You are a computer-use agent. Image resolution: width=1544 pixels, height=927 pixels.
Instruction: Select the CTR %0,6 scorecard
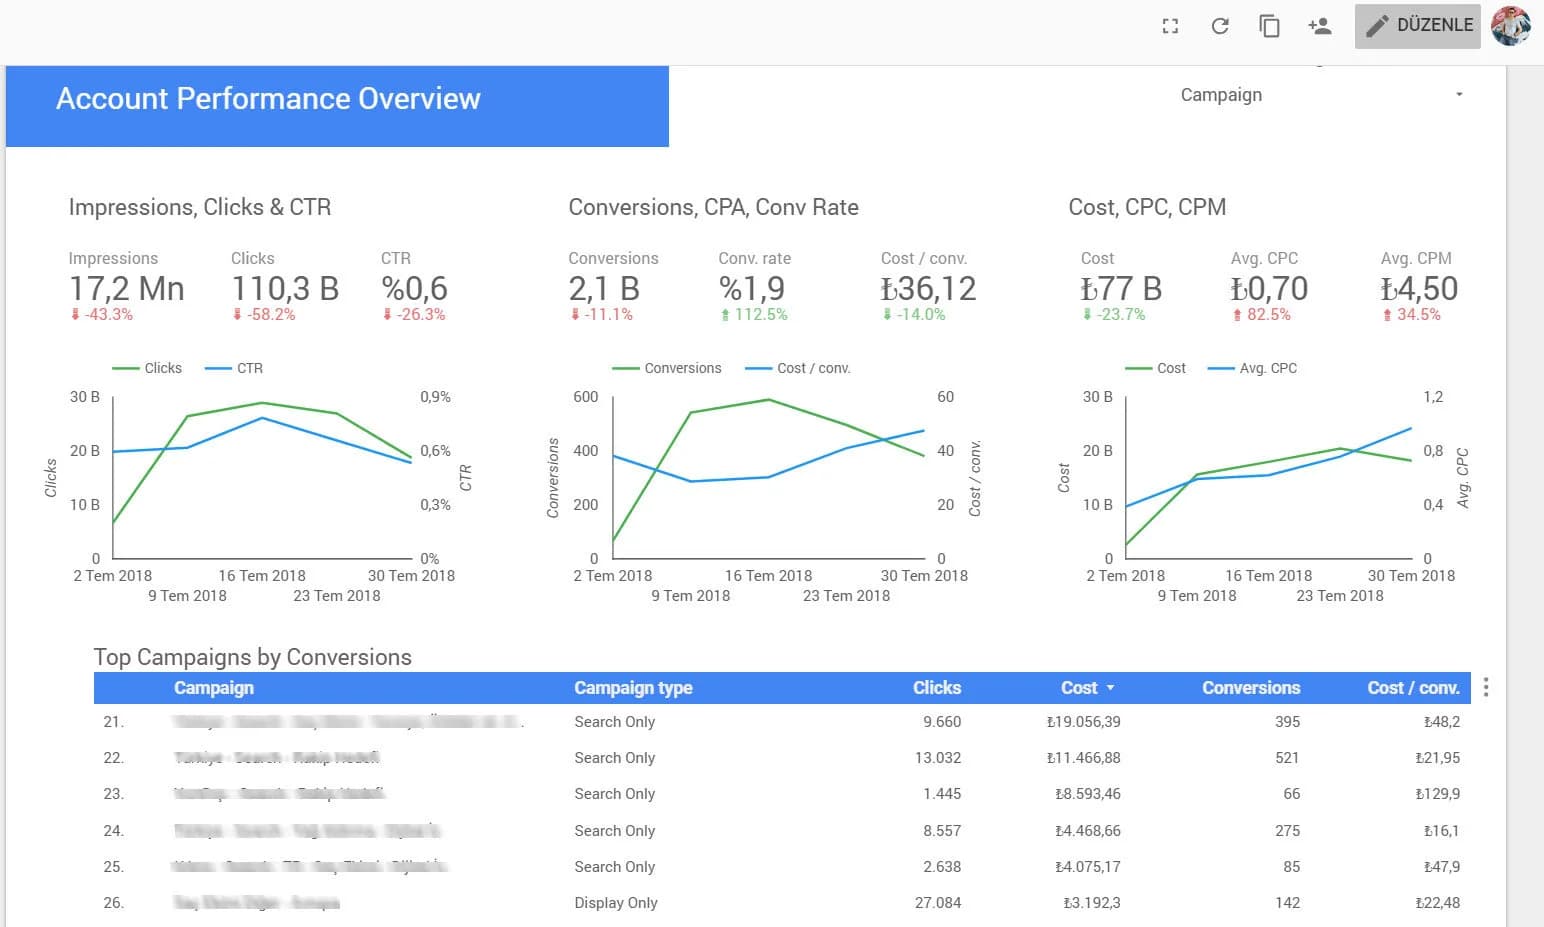pos(414,286)
